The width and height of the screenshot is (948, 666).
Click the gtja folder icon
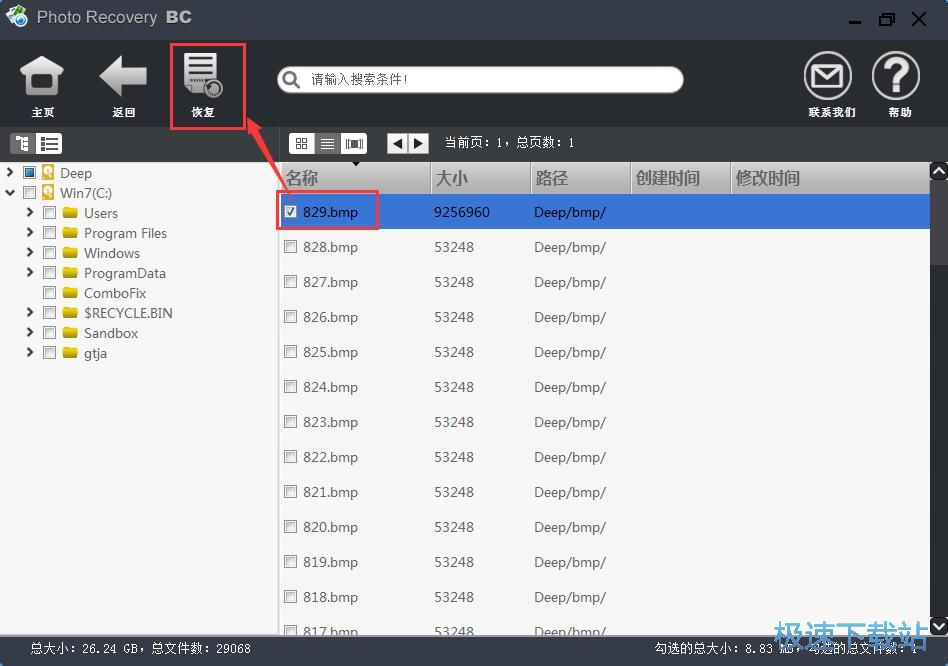pos(70,352)
